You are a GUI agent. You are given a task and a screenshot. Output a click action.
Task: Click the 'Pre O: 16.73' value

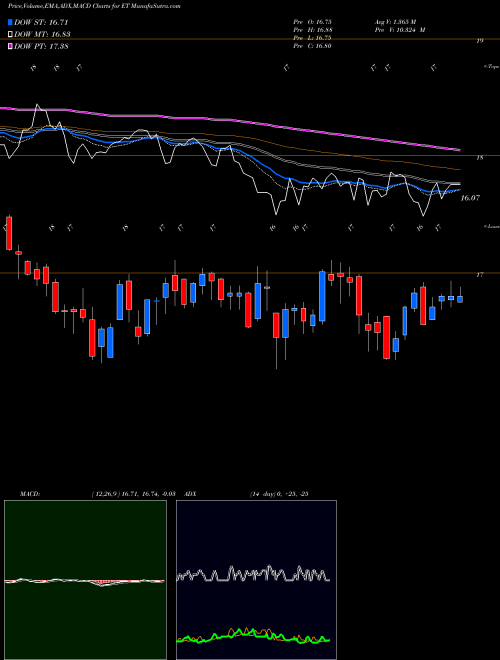[313, 22]
